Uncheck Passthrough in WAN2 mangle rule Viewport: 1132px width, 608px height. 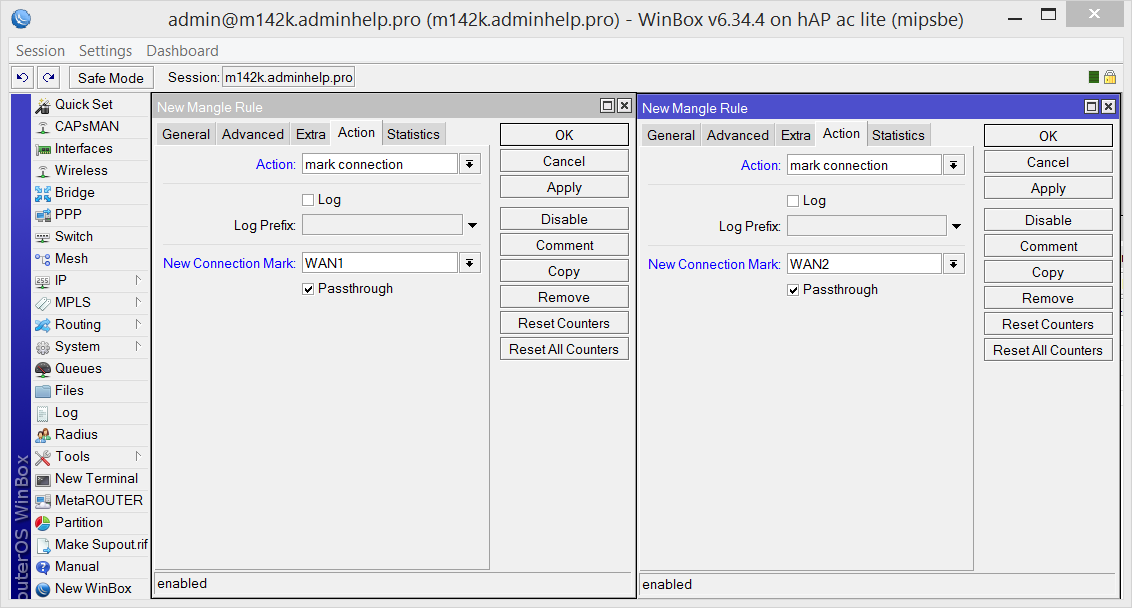pyautogui.click(x=793, y=290)
